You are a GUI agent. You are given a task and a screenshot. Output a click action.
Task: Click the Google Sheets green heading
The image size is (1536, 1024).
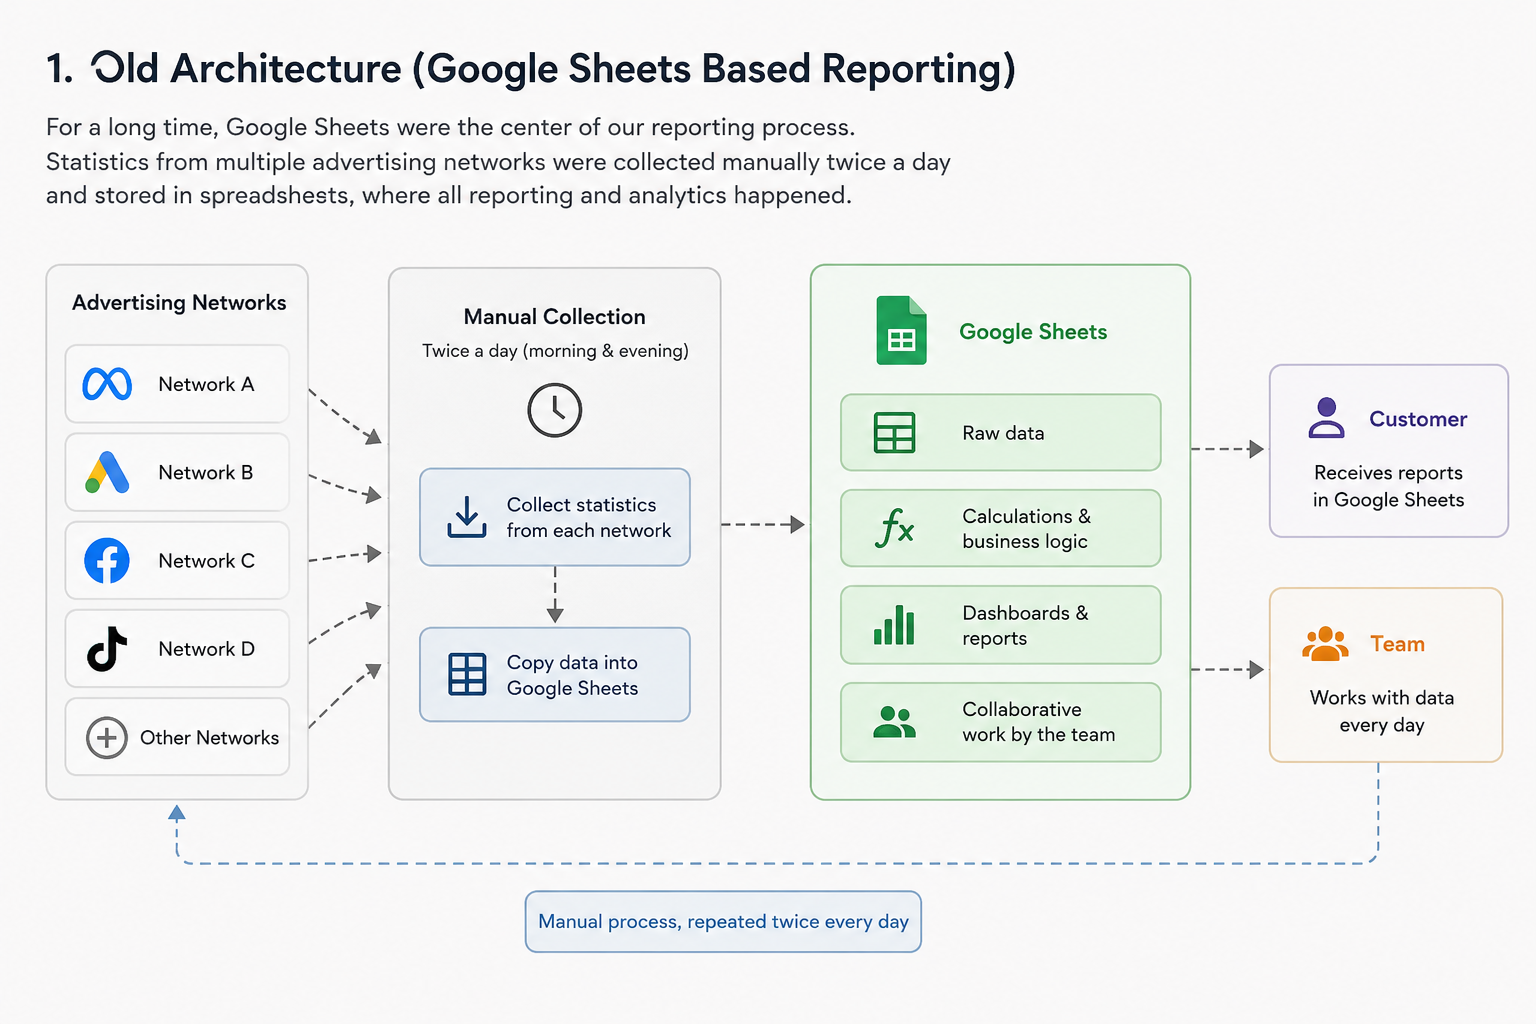point(1033,332)
